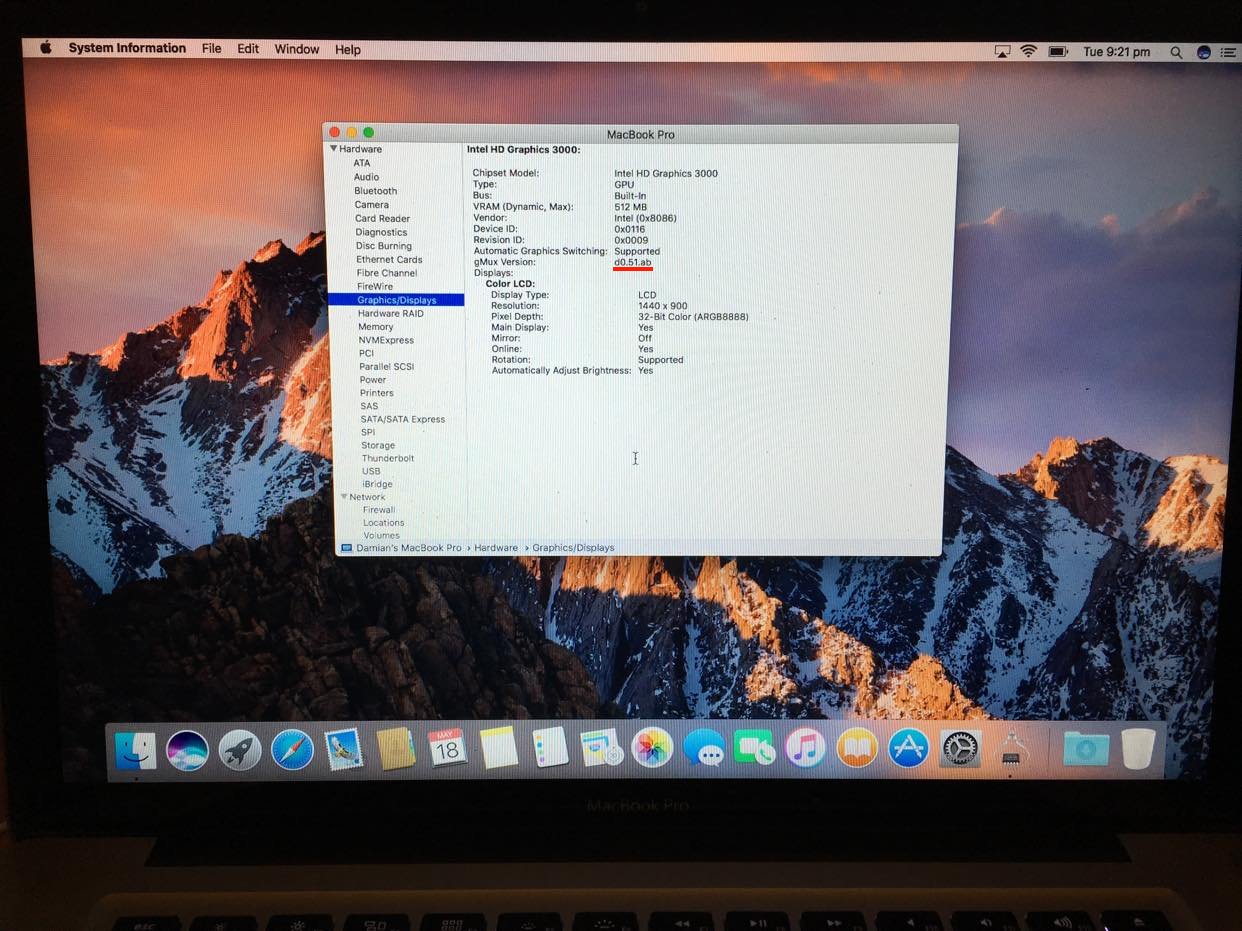Open Spotlight search magnifier
The image size is (1242, 931).
[x=1177, y=52]
